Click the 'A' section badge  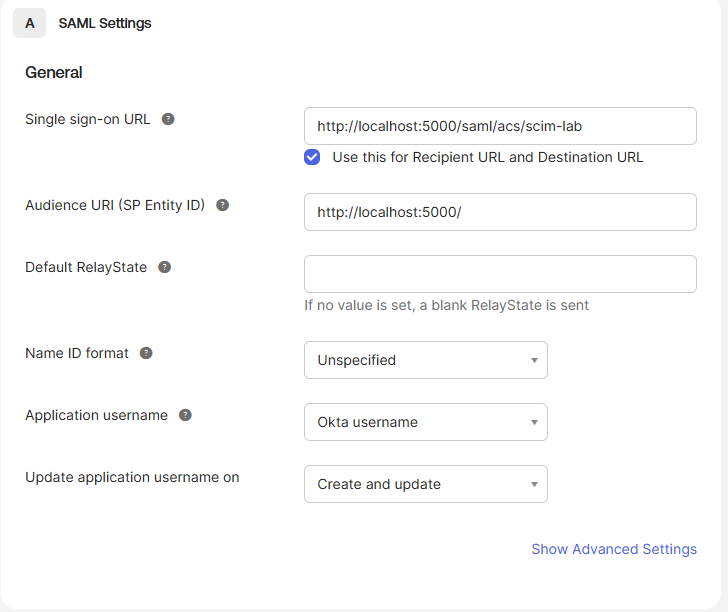point(29,23)
